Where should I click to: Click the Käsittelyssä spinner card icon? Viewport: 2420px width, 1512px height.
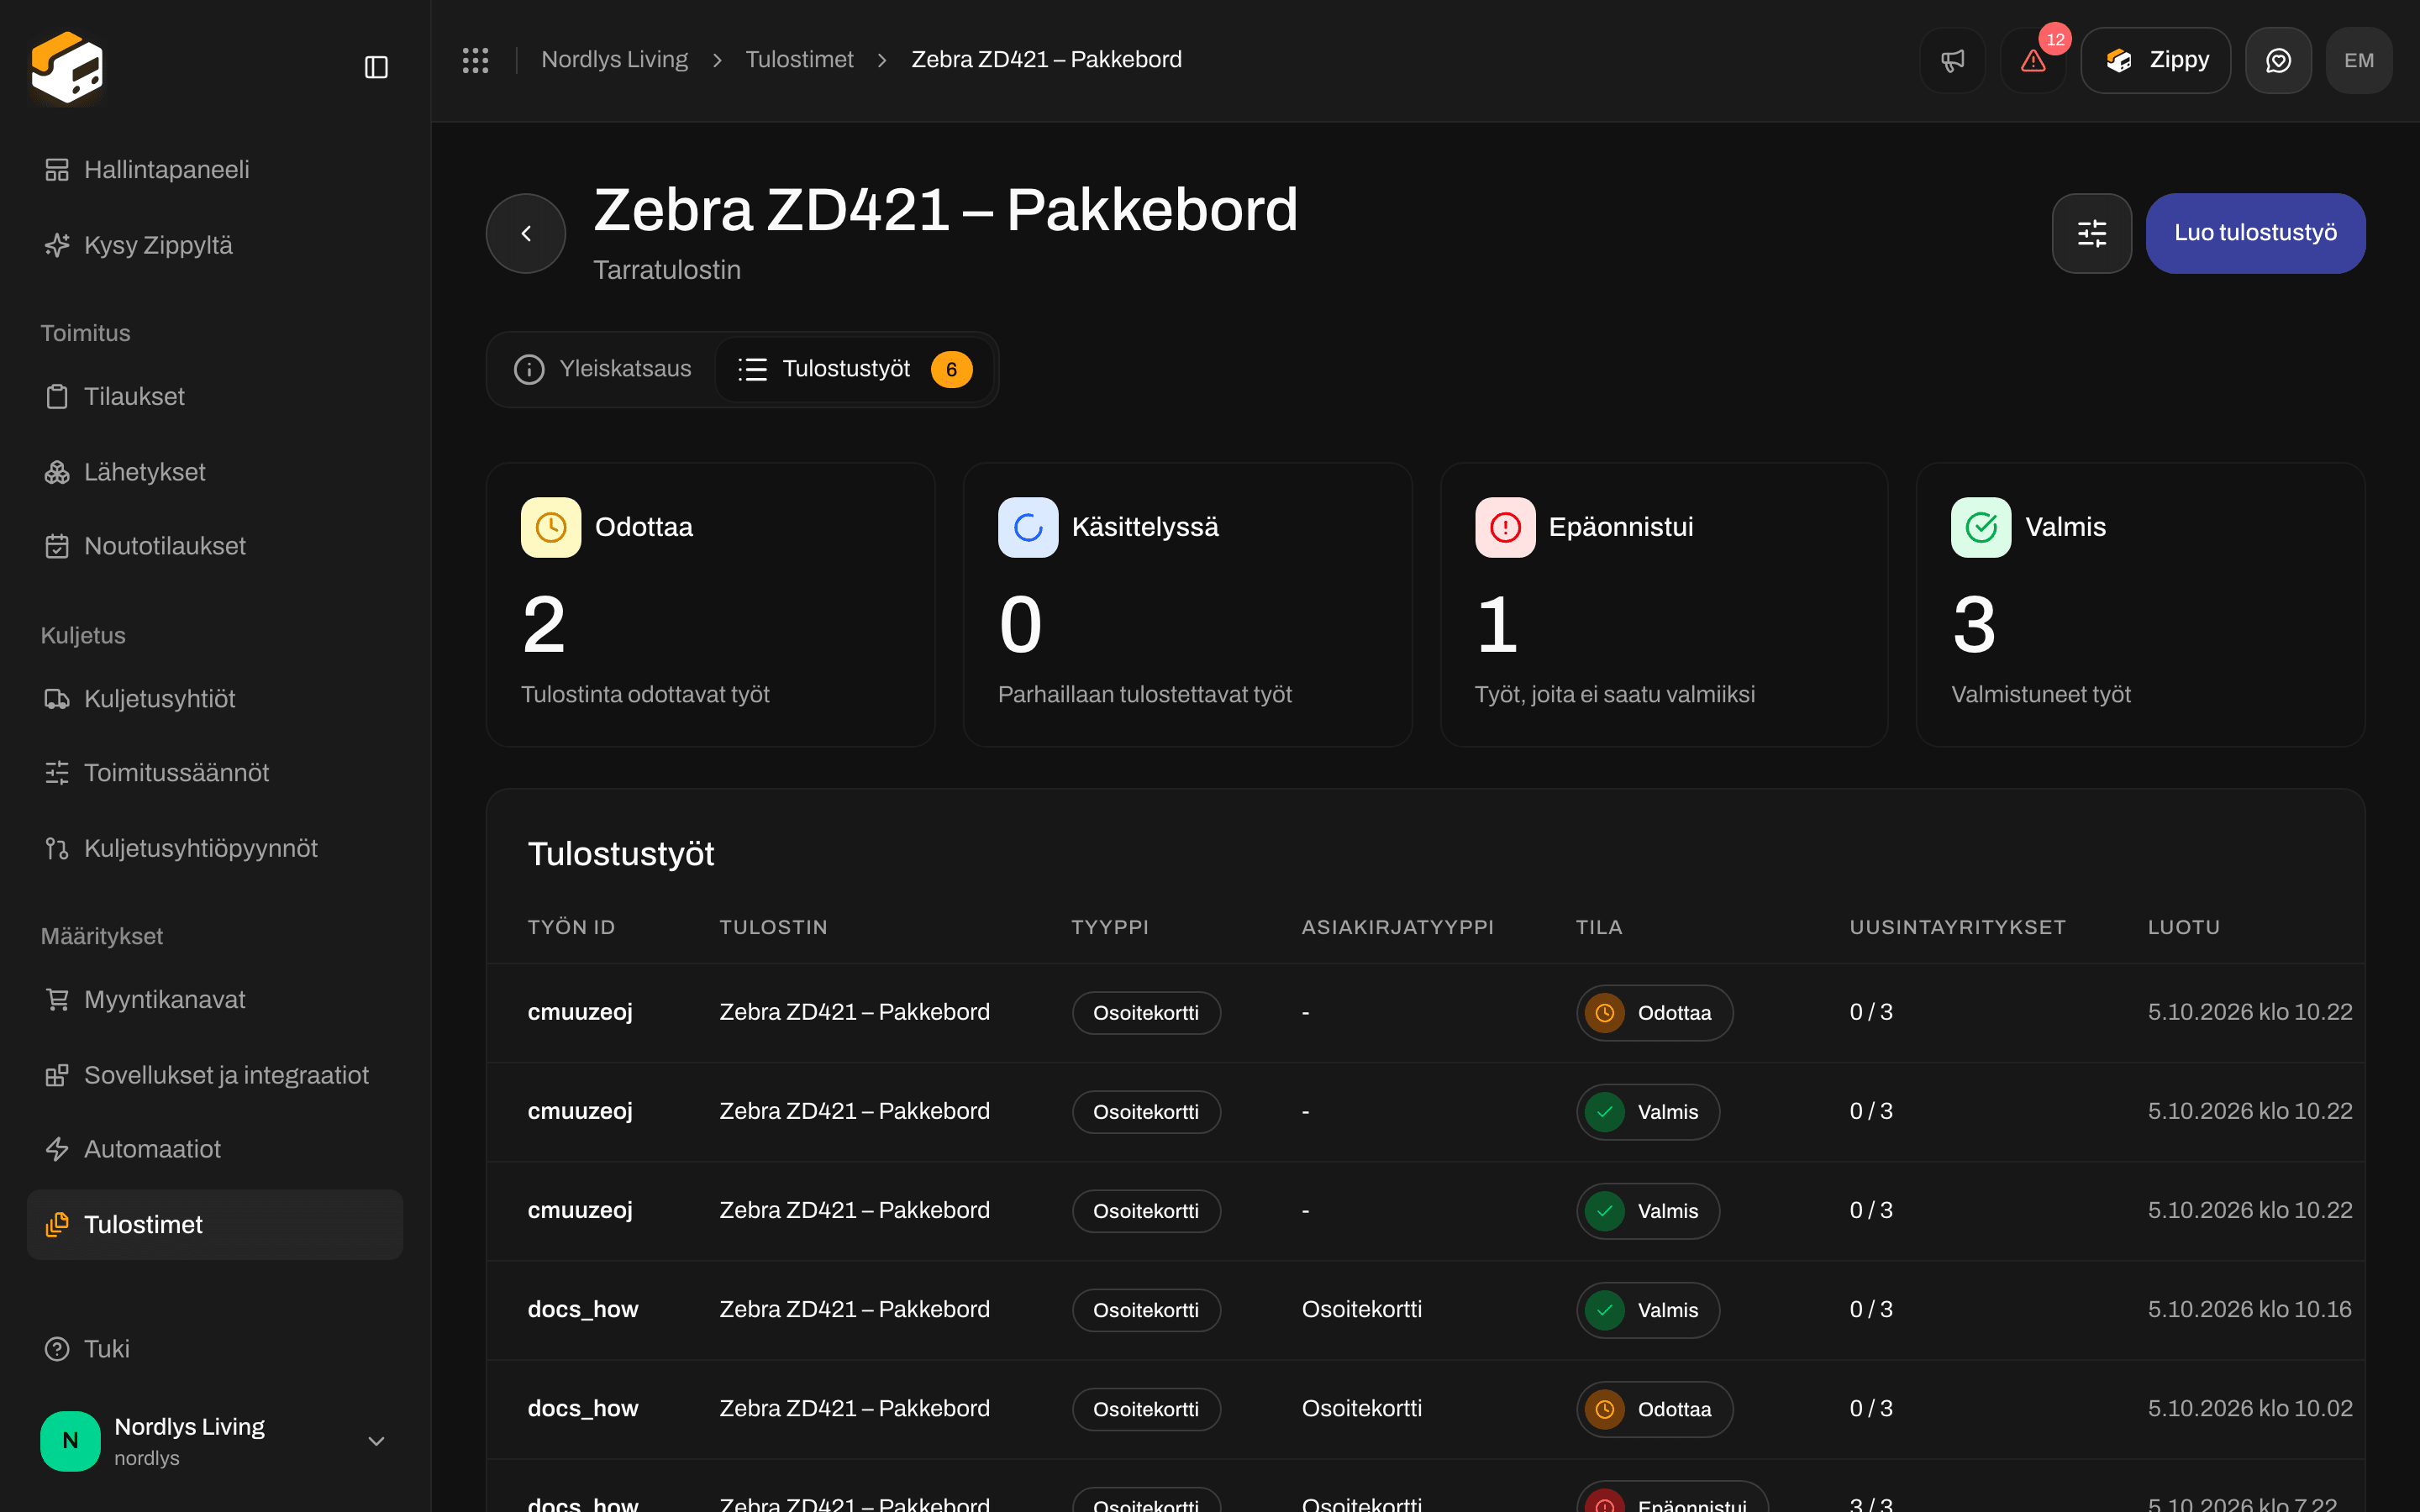[1028, 527]
